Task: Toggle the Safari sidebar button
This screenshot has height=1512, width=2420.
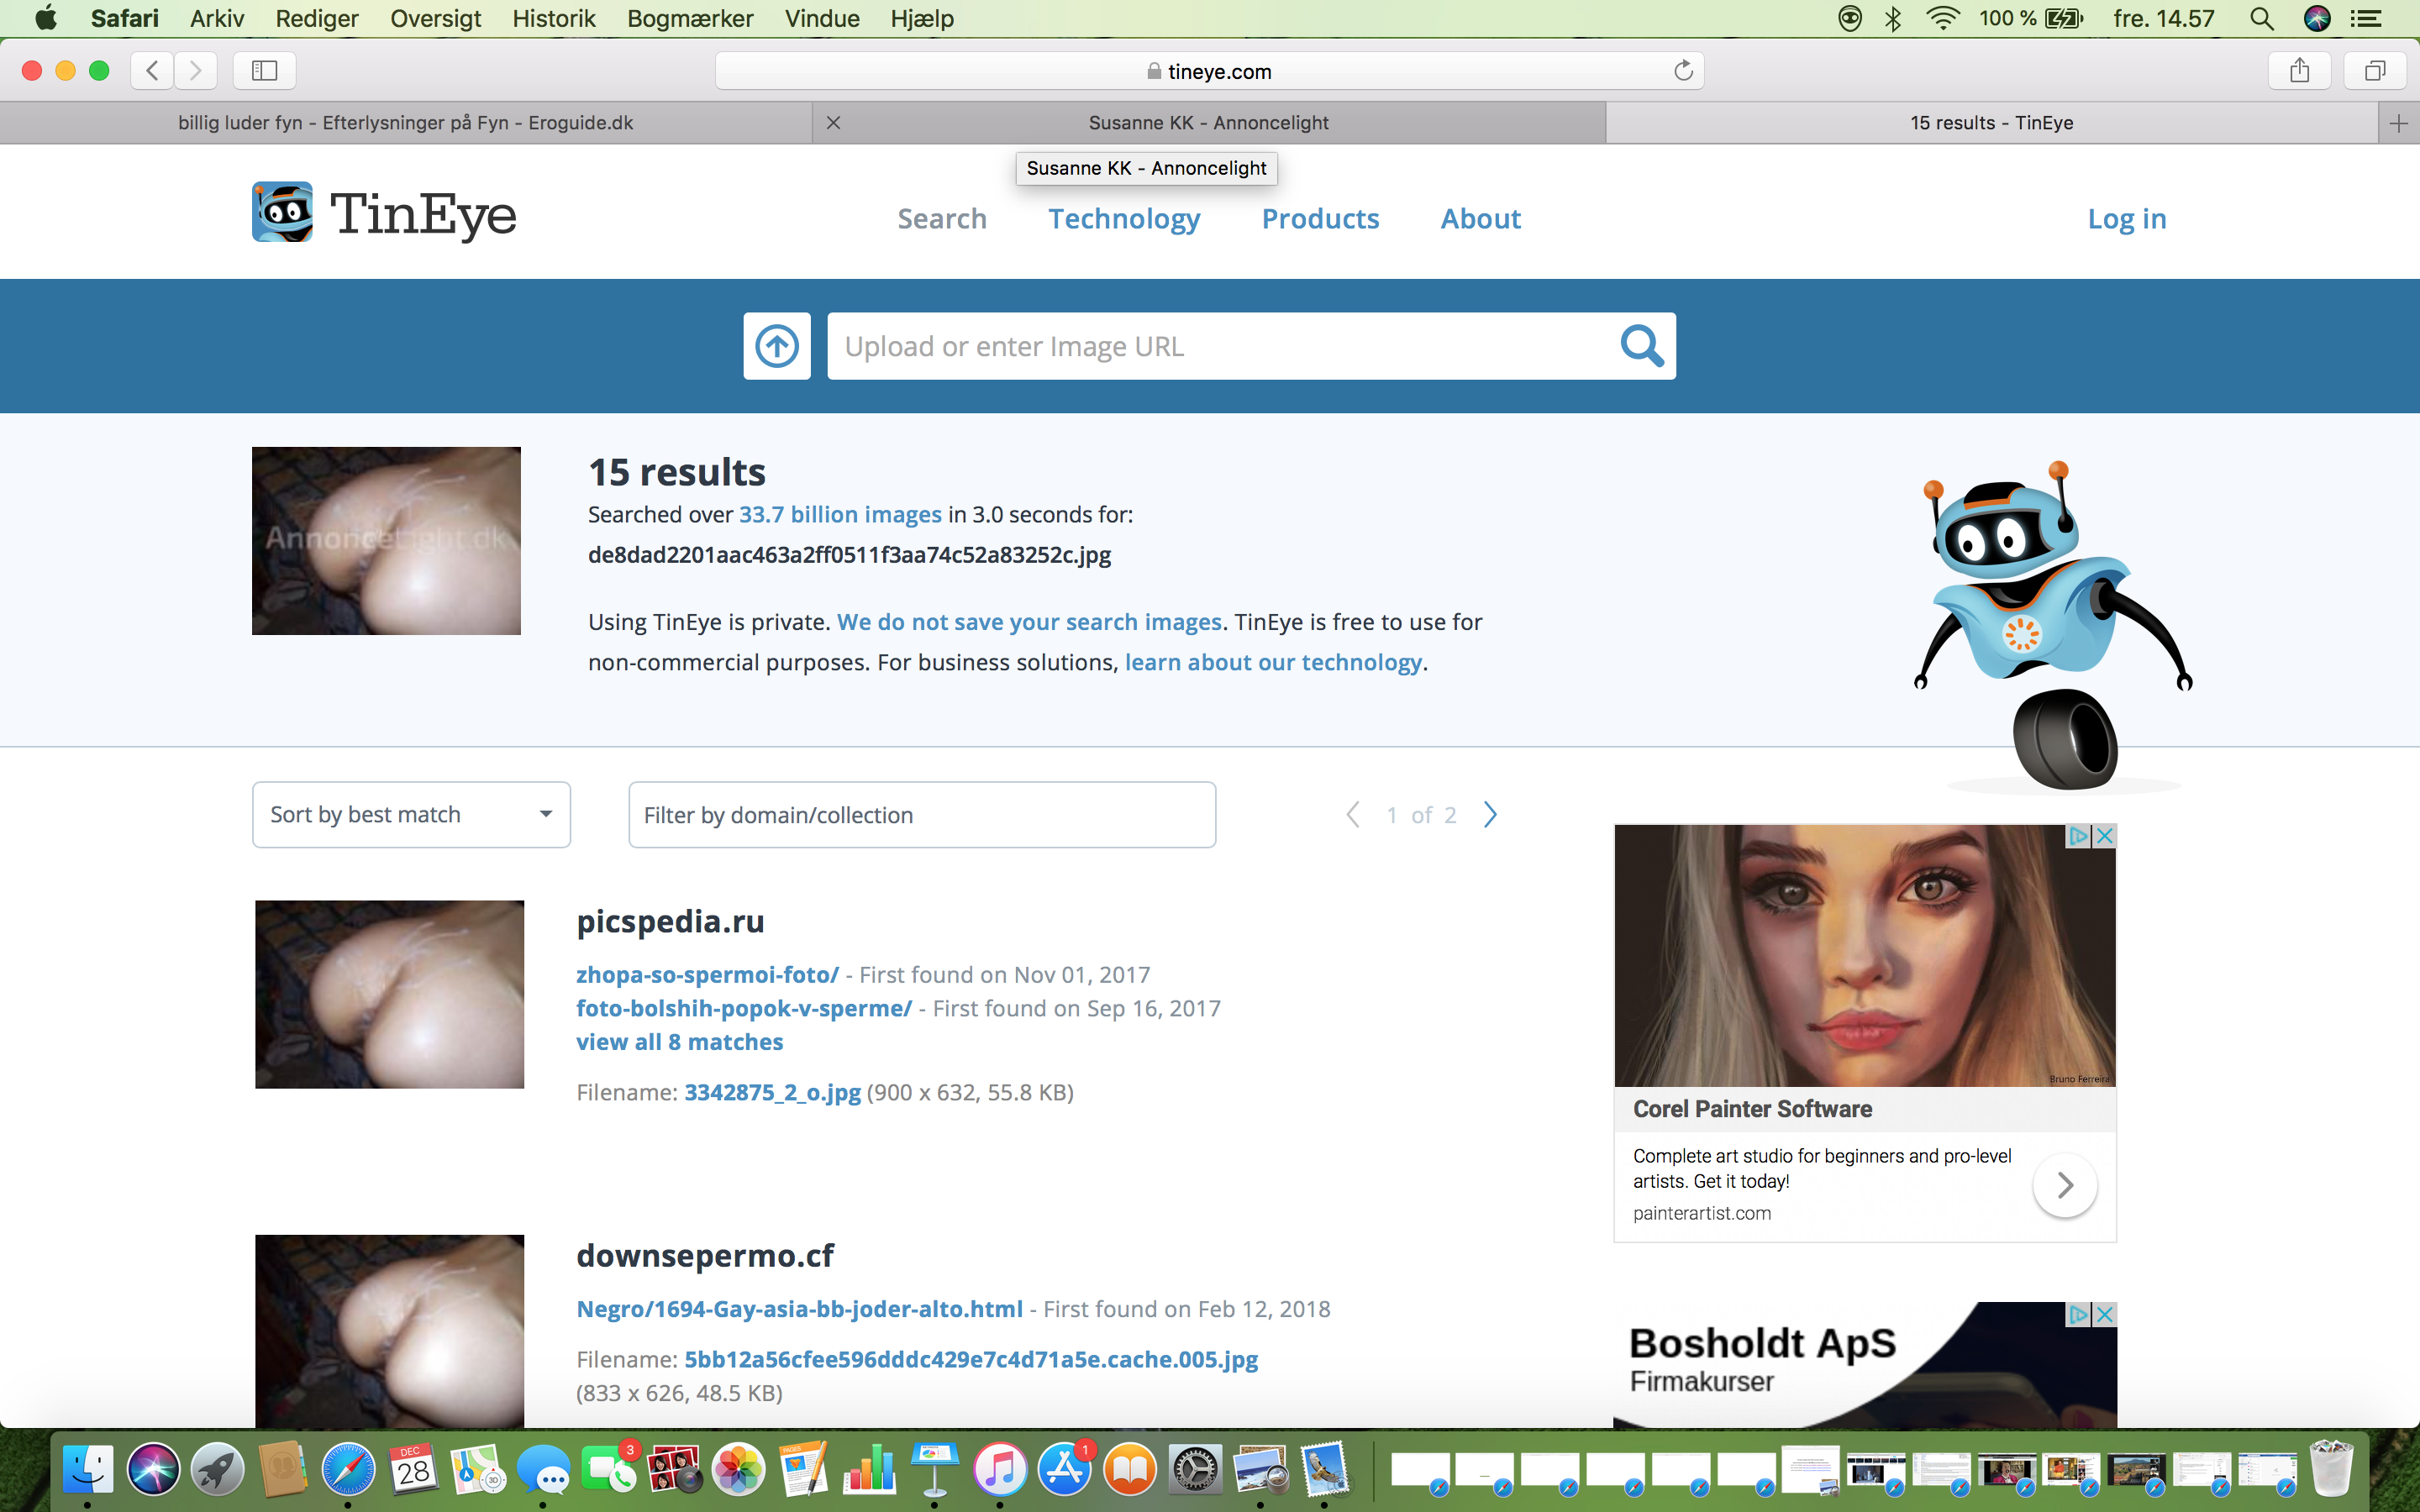Action: click(264, 70)
